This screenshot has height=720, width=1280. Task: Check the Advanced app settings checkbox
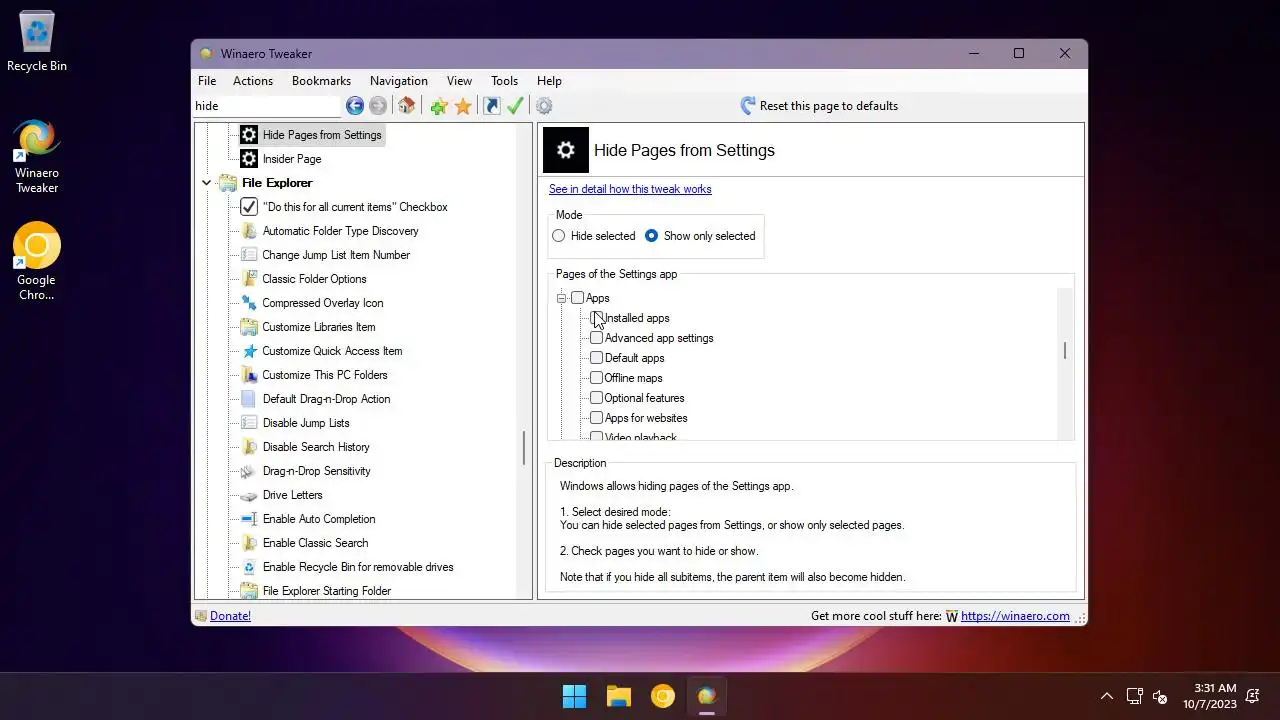597,338
